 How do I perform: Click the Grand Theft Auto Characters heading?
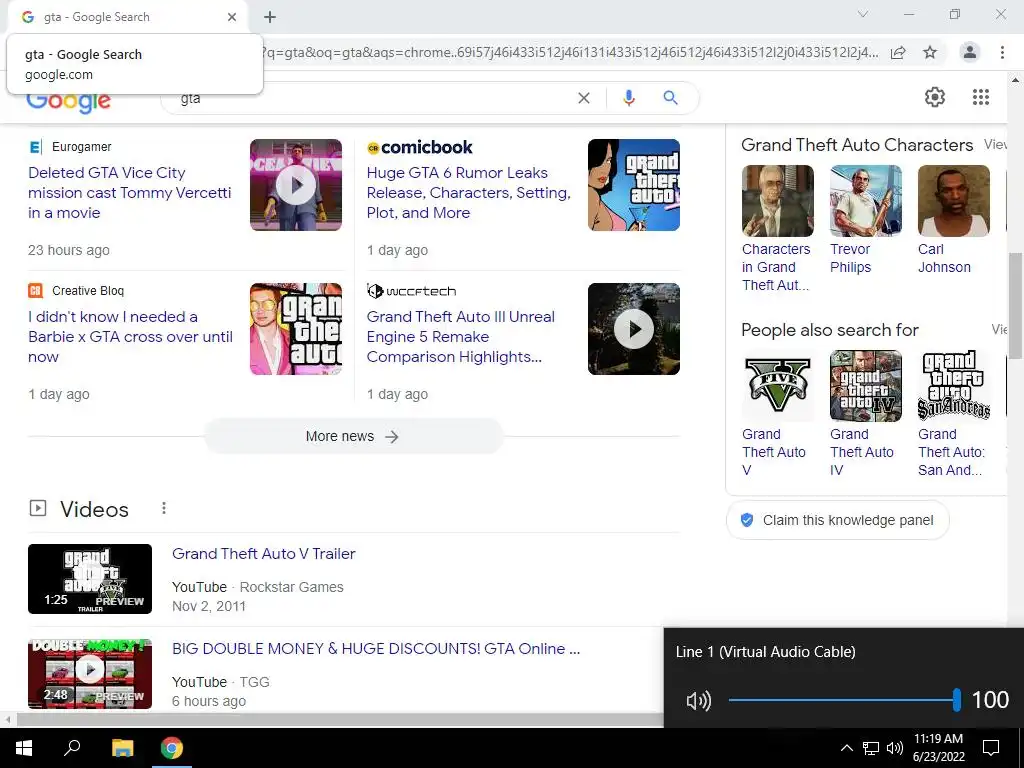(x=857, y=145)
